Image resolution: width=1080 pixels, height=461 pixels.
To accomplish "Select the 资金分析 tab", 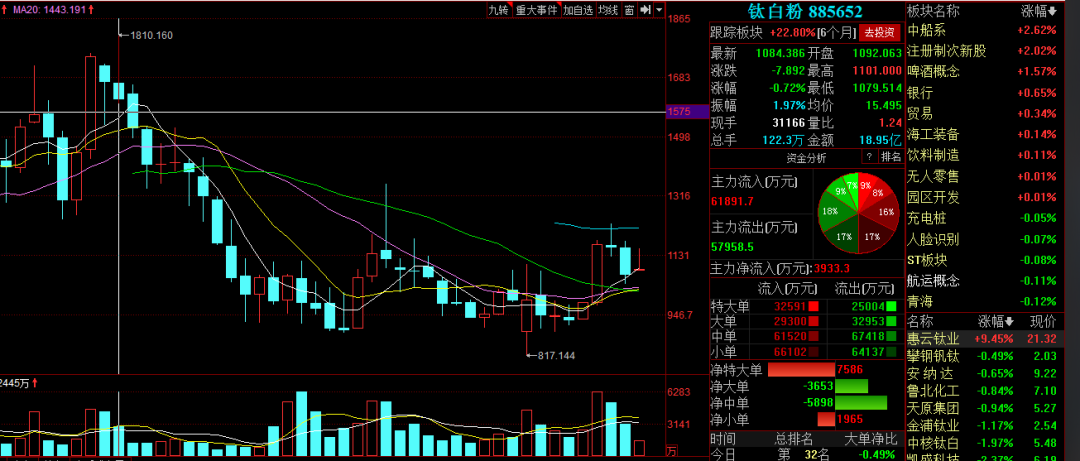I will coord(807,157).
